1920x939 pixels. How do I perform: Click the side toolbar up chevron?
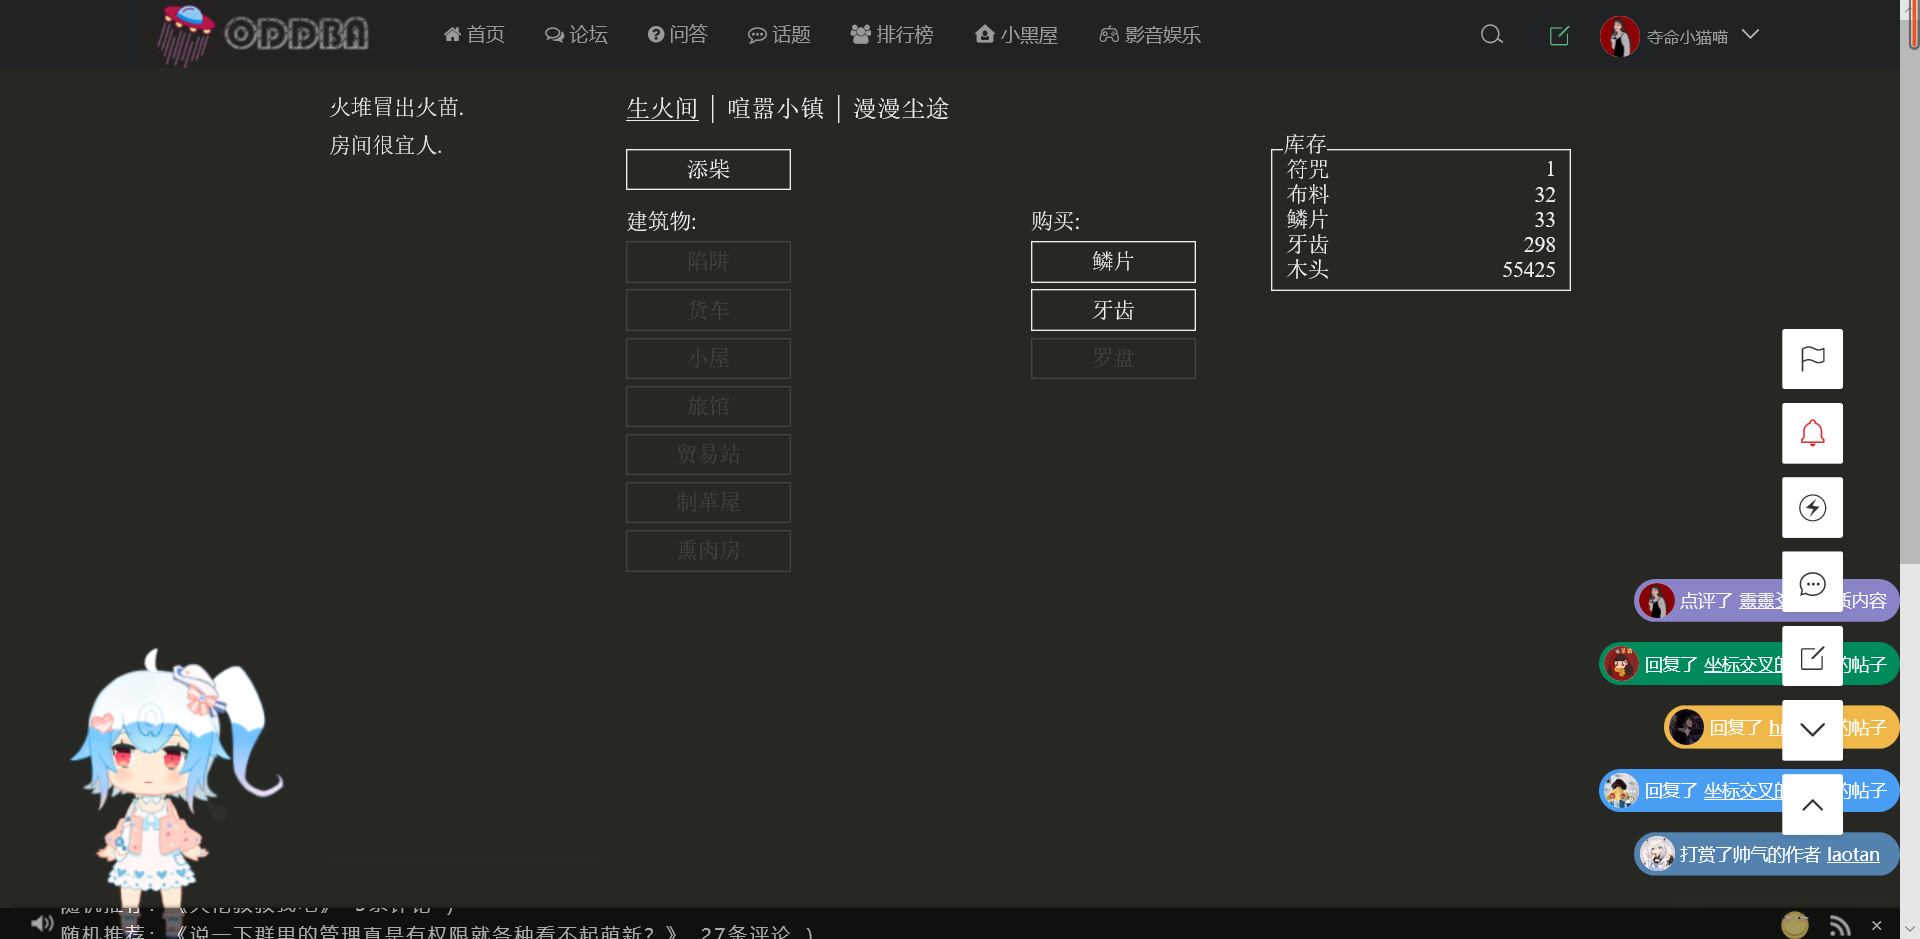coord(1812,804)
